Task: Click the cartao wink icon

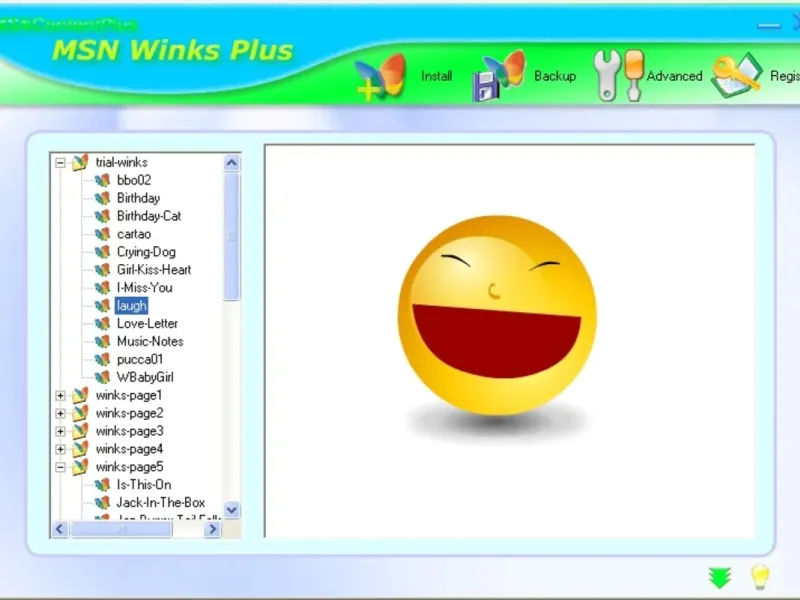Action: click(103, 234)
